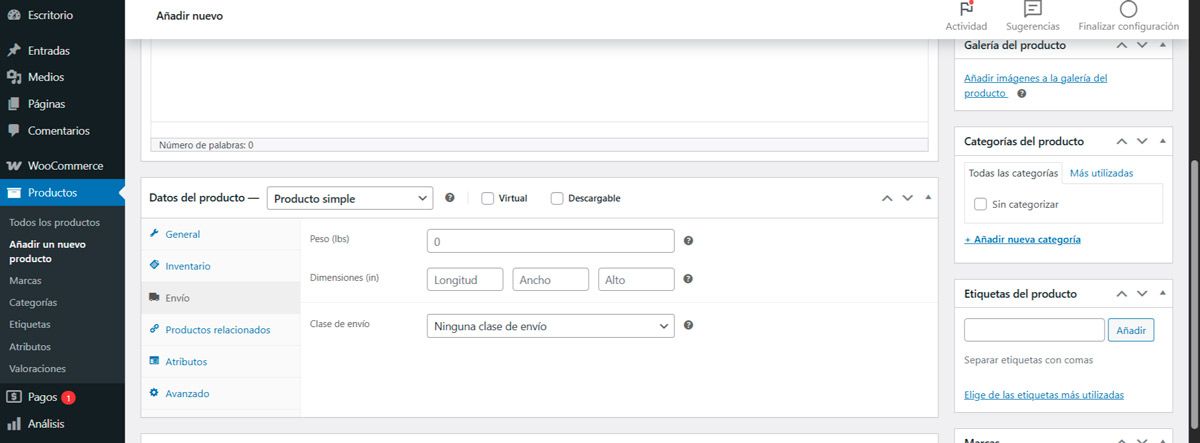Collapse the Etiquetas del producto panel
1200x443 pixels.
[x=1163, y=294]
